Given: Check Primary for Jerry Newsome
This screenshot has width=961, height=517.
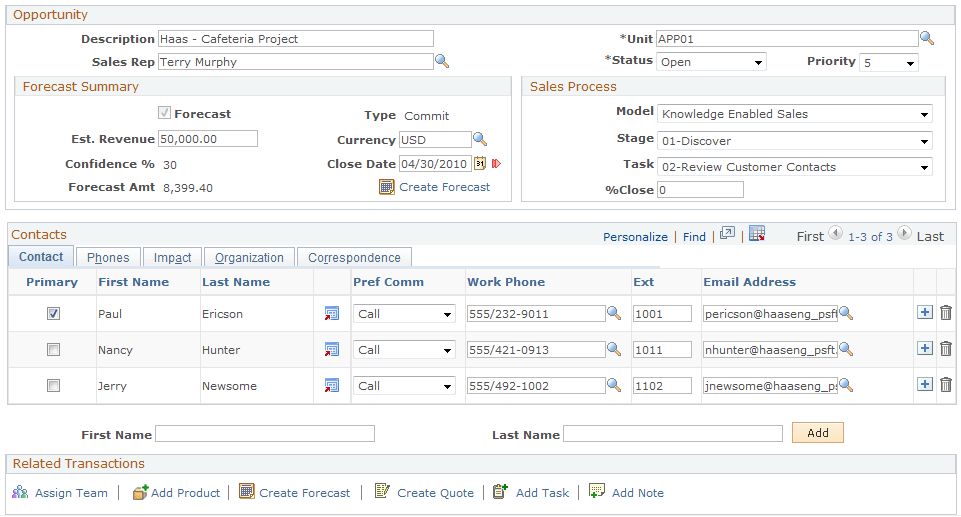Looking at the screenshot, I should coord(53,386).
